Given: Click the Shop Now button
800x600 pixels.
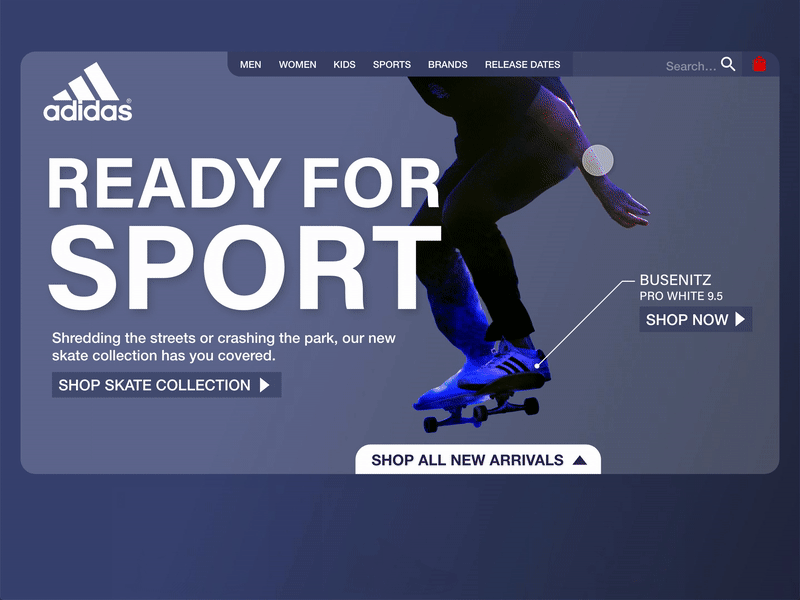Looking at the screenshot, I should coord(696,319).
